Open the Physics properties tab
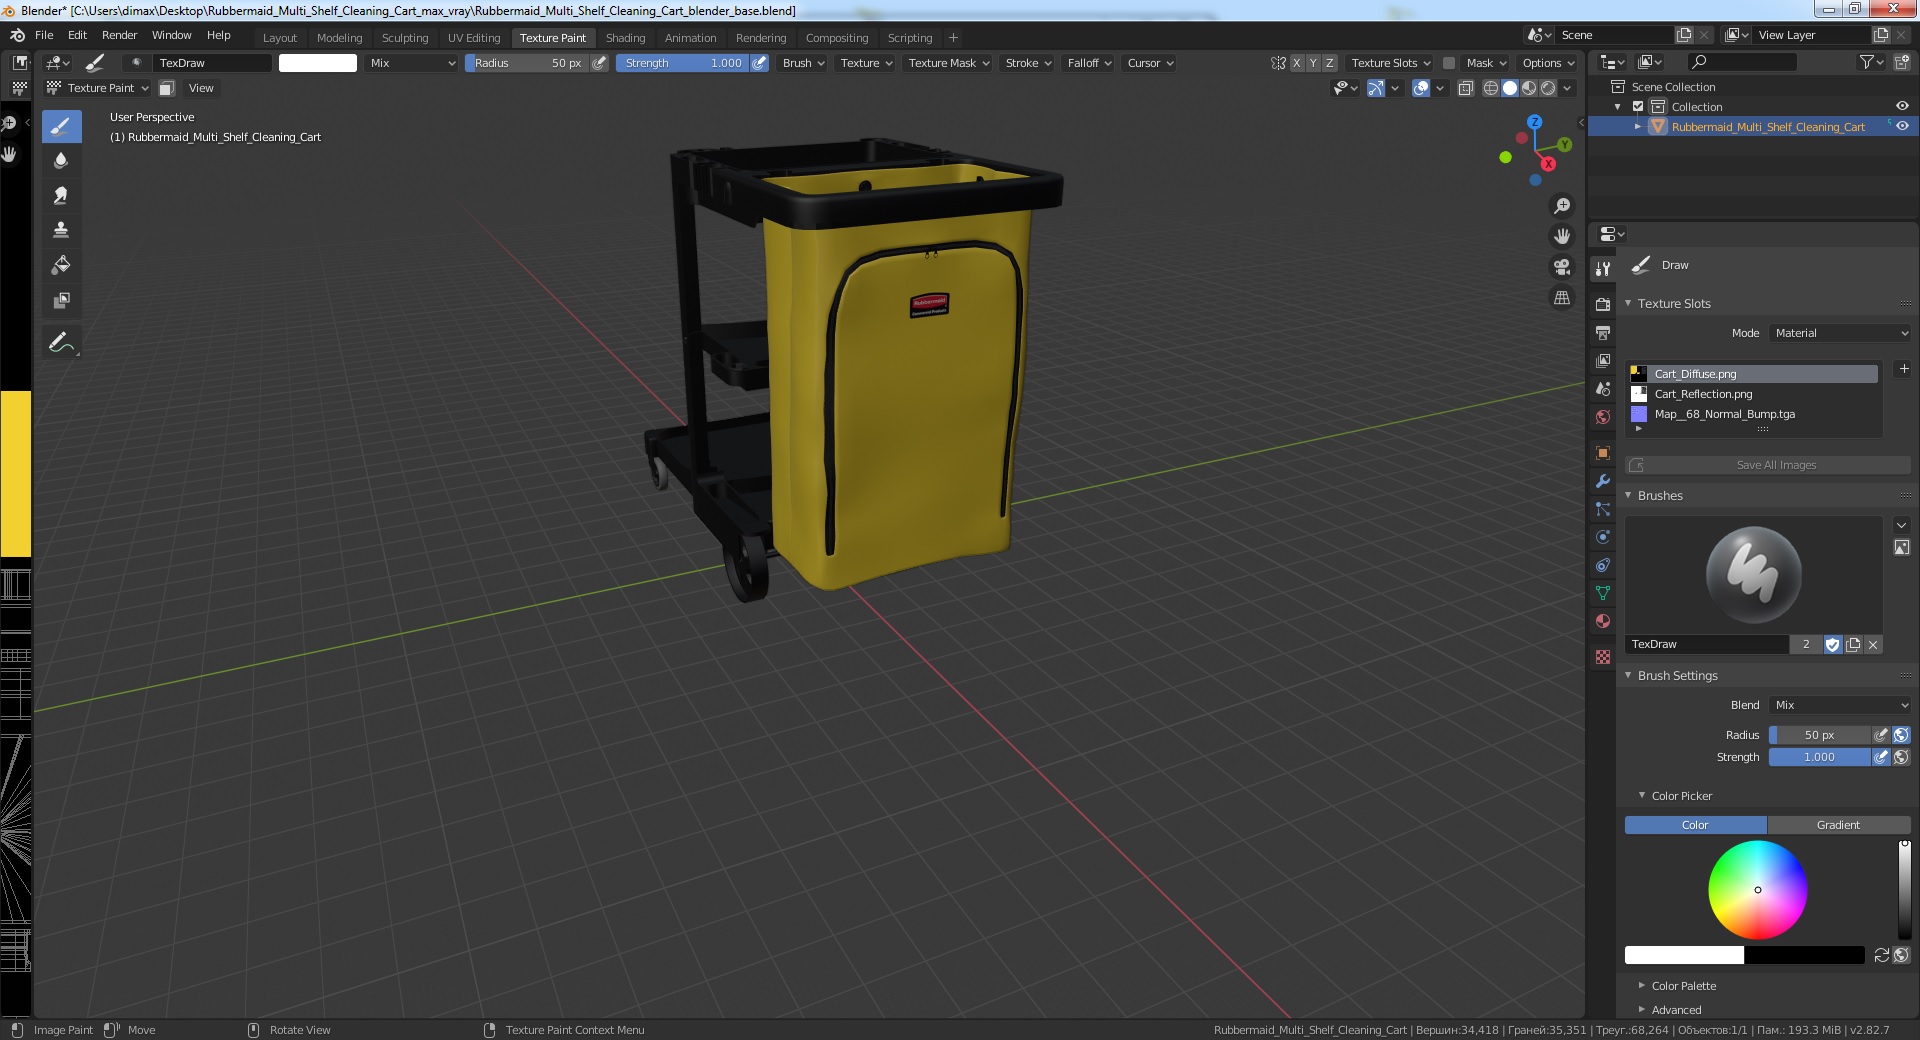 pos(1603,536)
